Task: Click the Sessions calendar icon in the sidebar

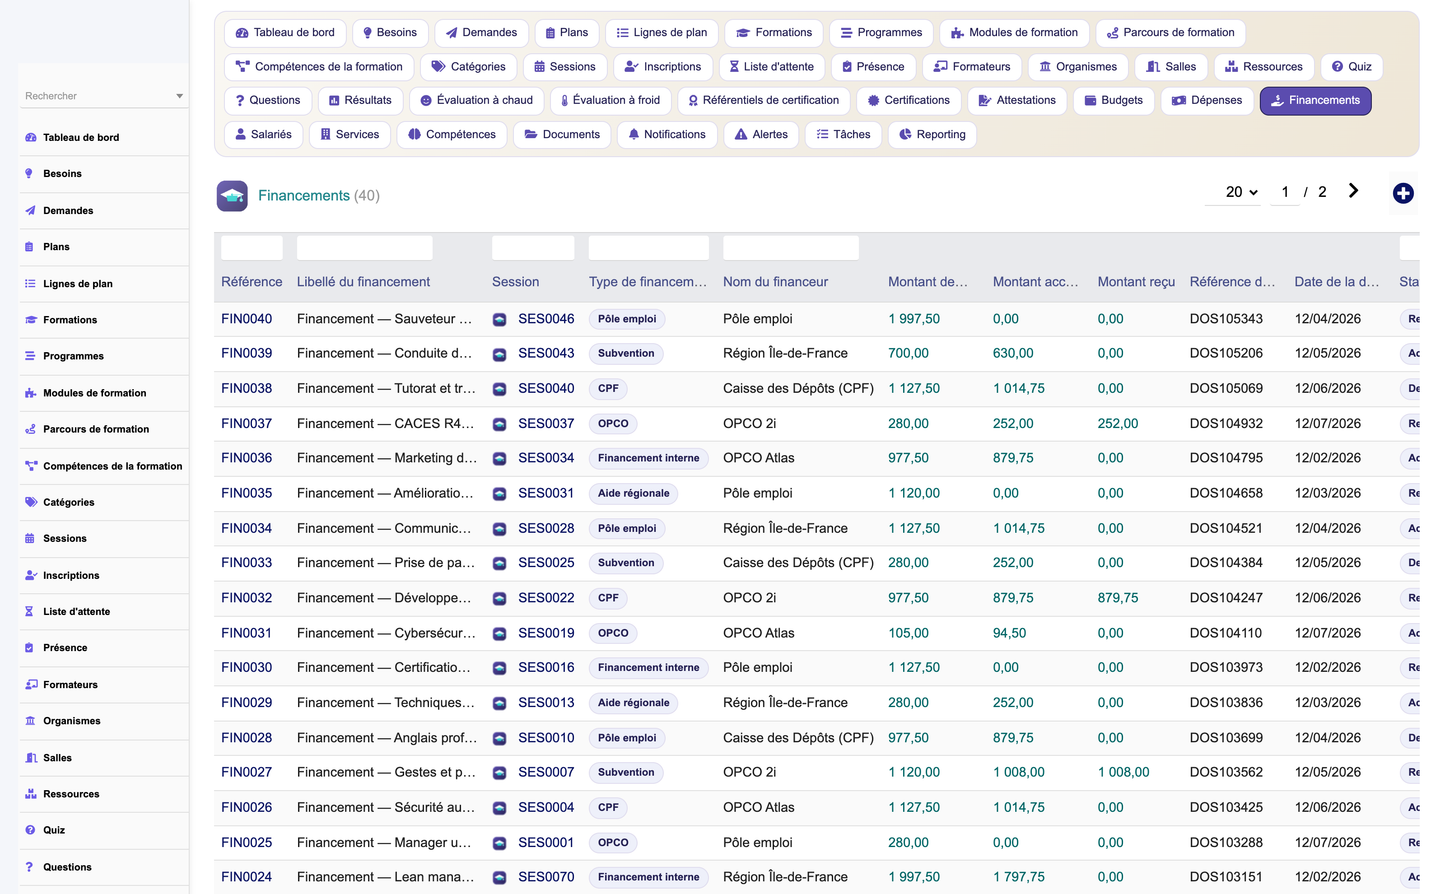Action: tap(30, 539)
